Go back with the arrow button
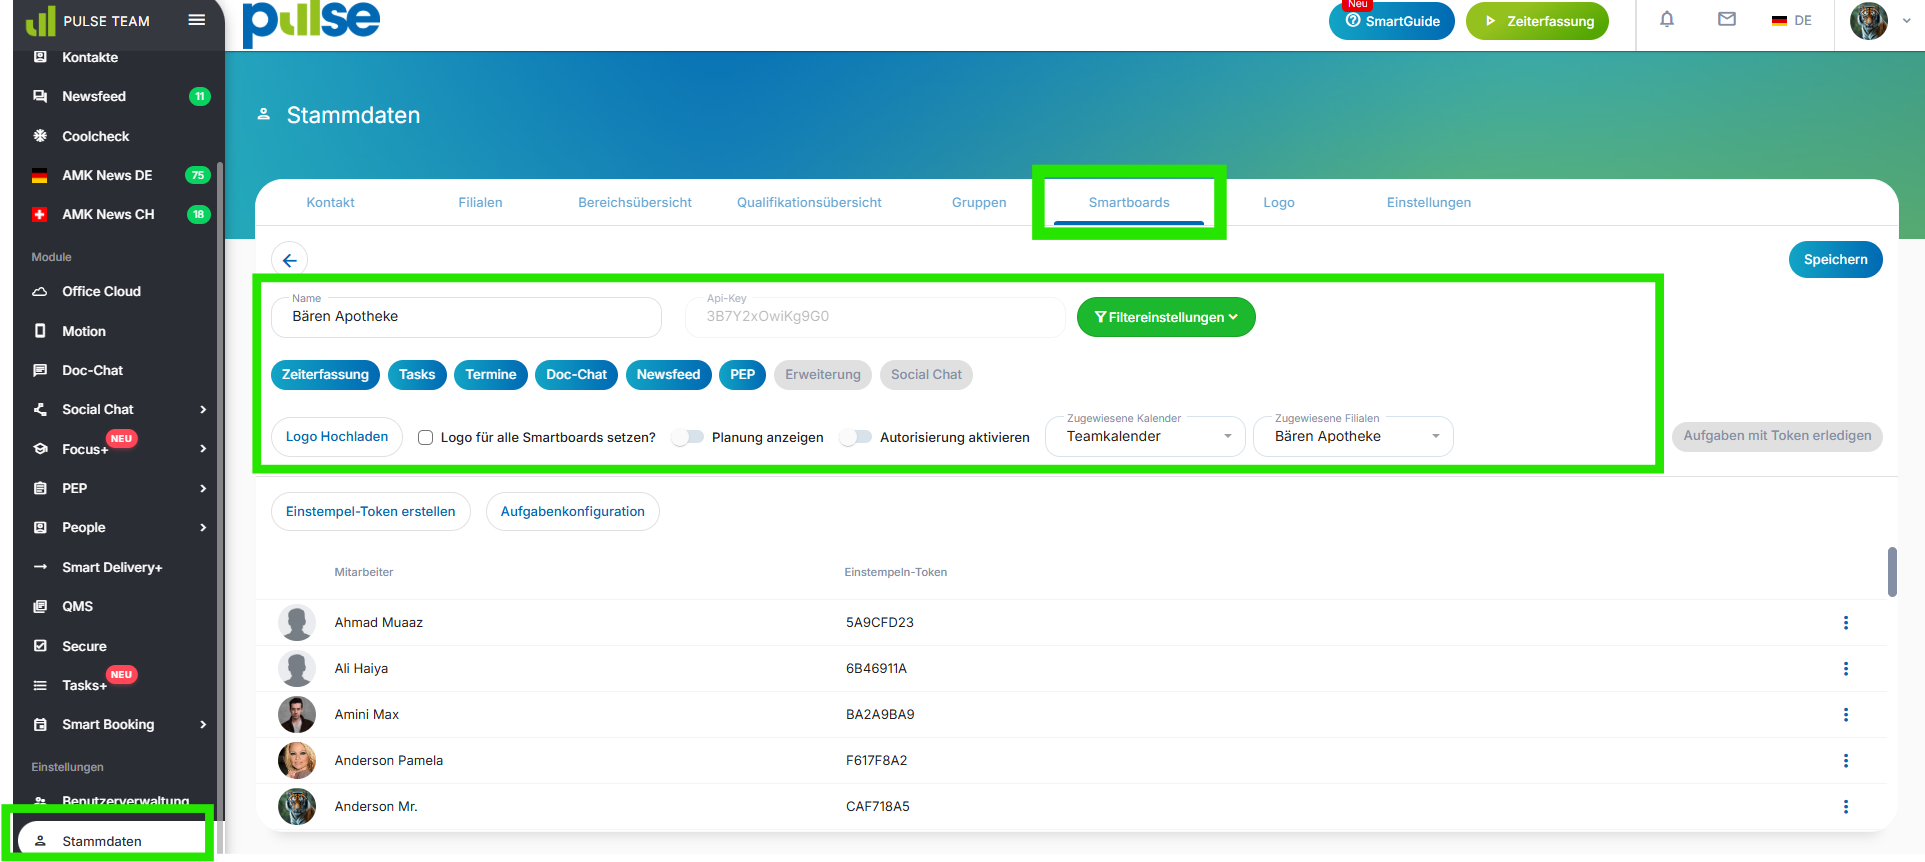 coord(289,260)
